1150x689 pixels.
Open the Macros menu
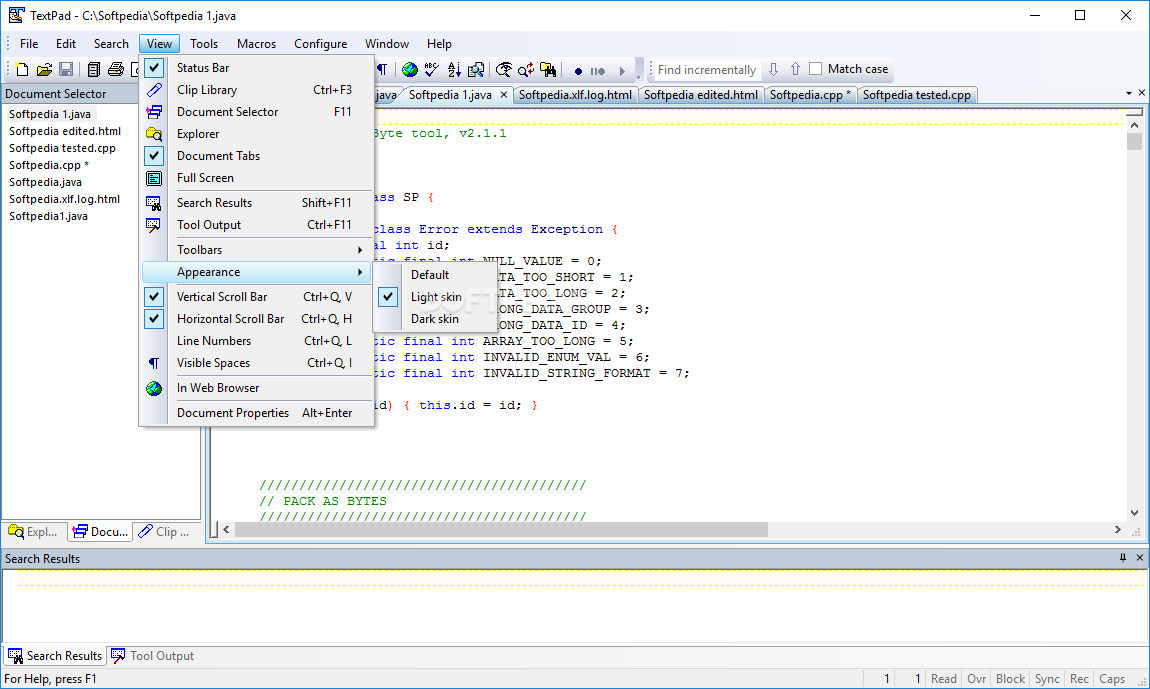(x=257, y=44)
